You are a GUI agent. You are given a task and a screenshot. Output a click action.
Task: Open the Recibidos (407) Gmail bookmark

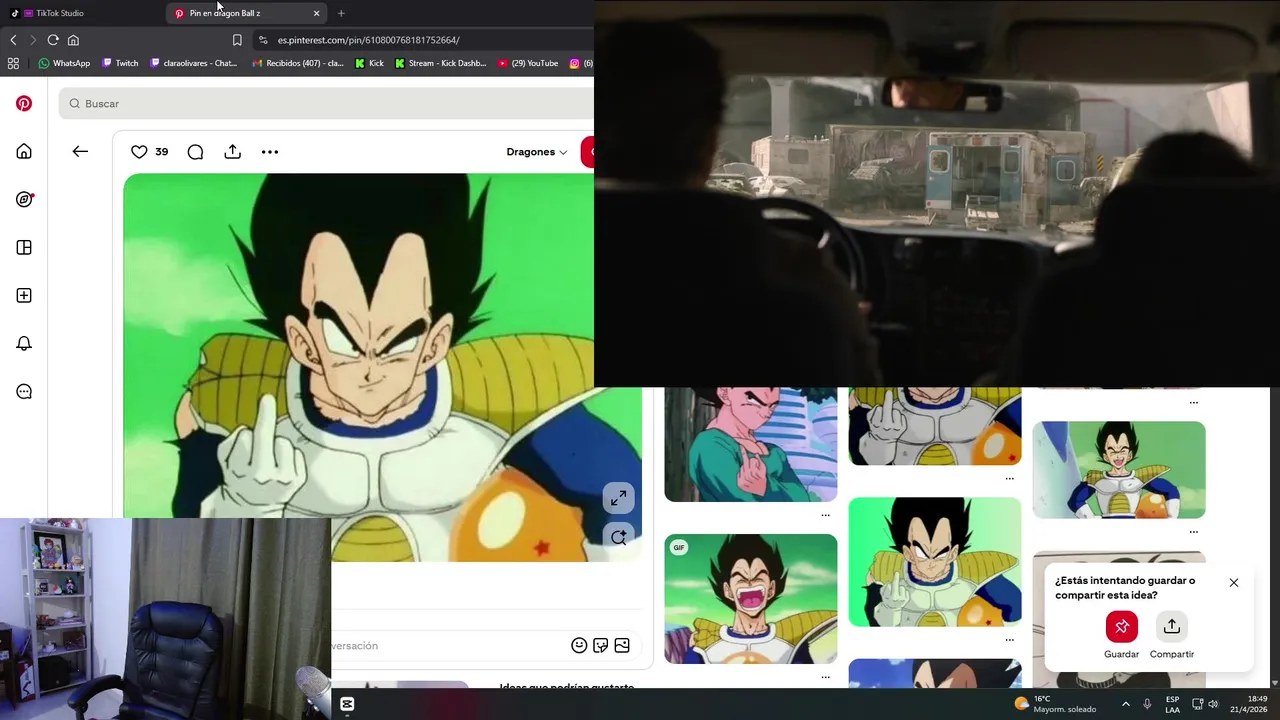298,63
